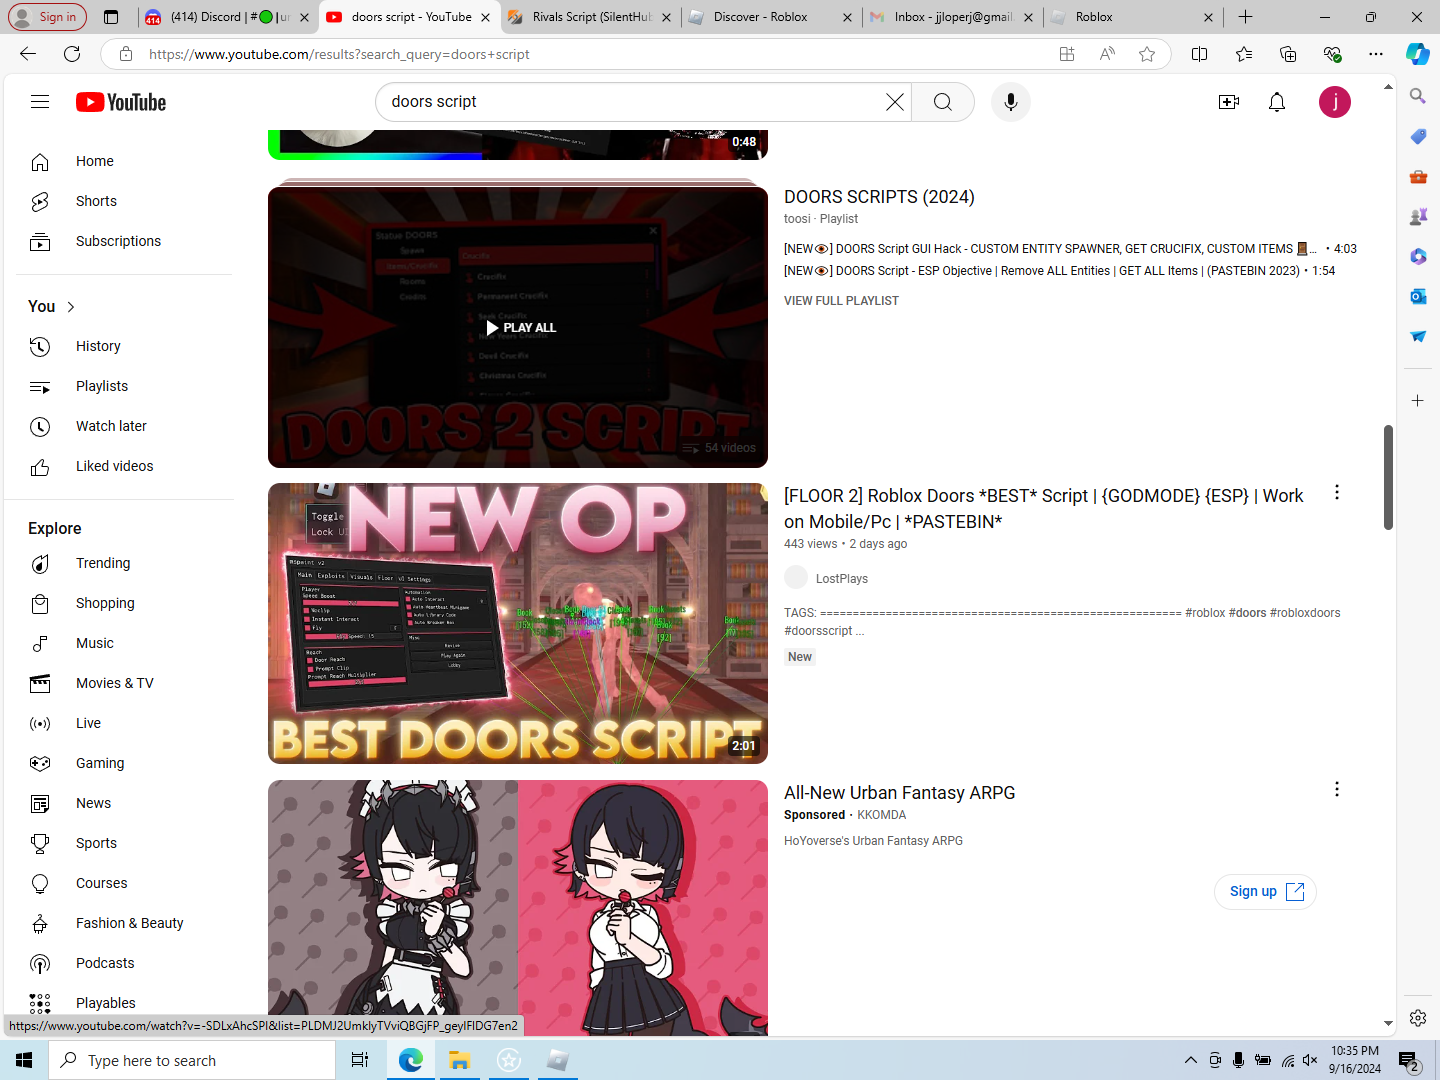Open File Explorer from the taskbar
This screenshot has width=1440, height=1080.
pos(459,1060)
